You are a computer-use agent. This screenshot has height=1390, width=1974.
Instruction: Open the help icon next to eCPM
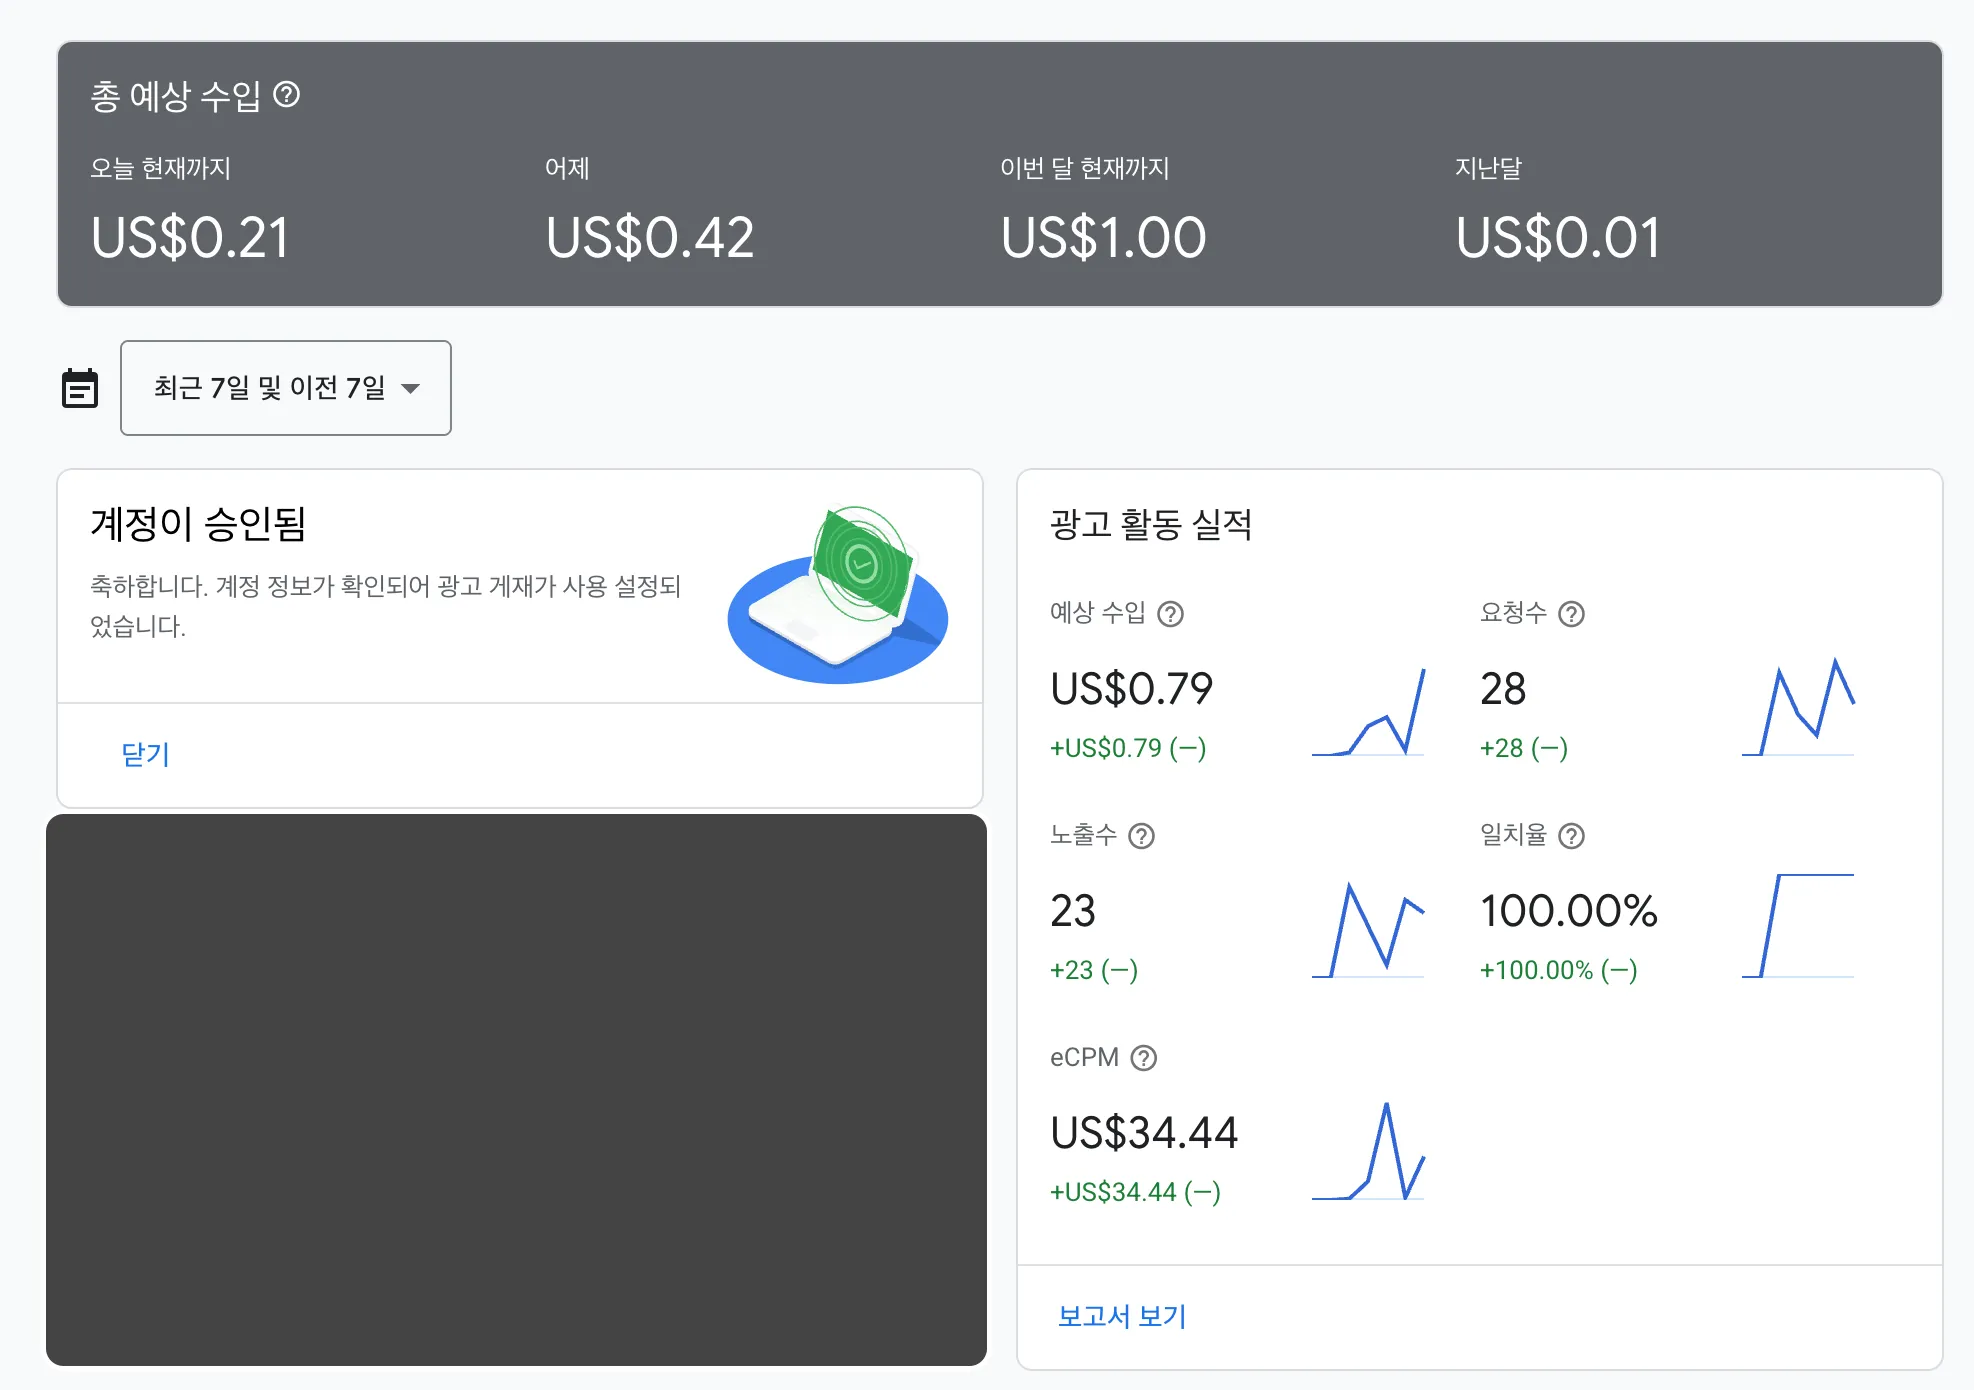coord(1143,1058)
